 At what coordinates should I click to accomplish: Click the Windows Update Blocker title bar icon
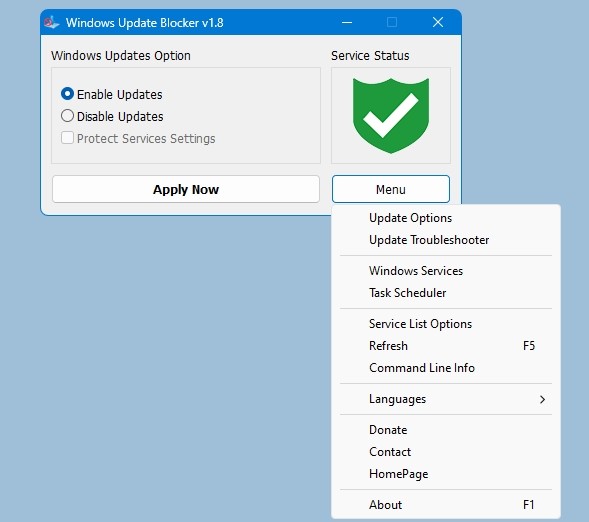[51, 23]
